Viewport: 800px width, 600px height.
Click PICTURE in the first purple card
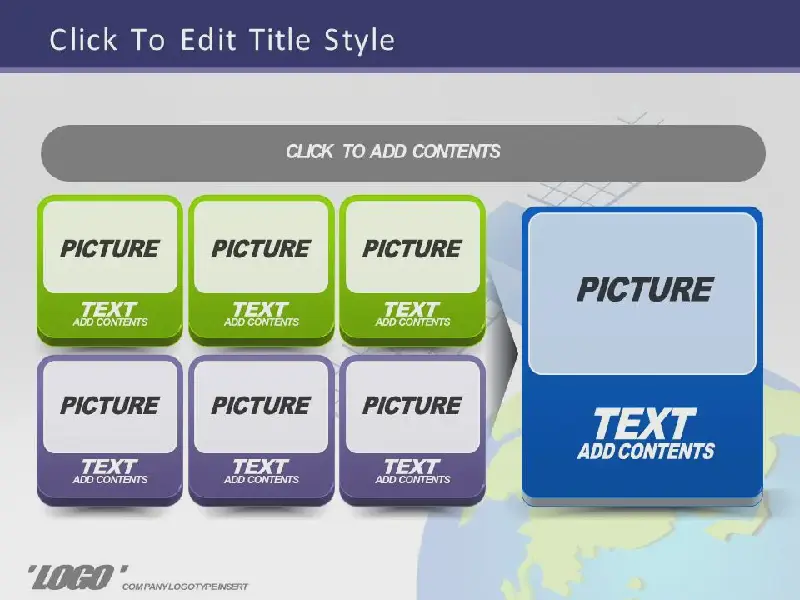tap(110, 406)
